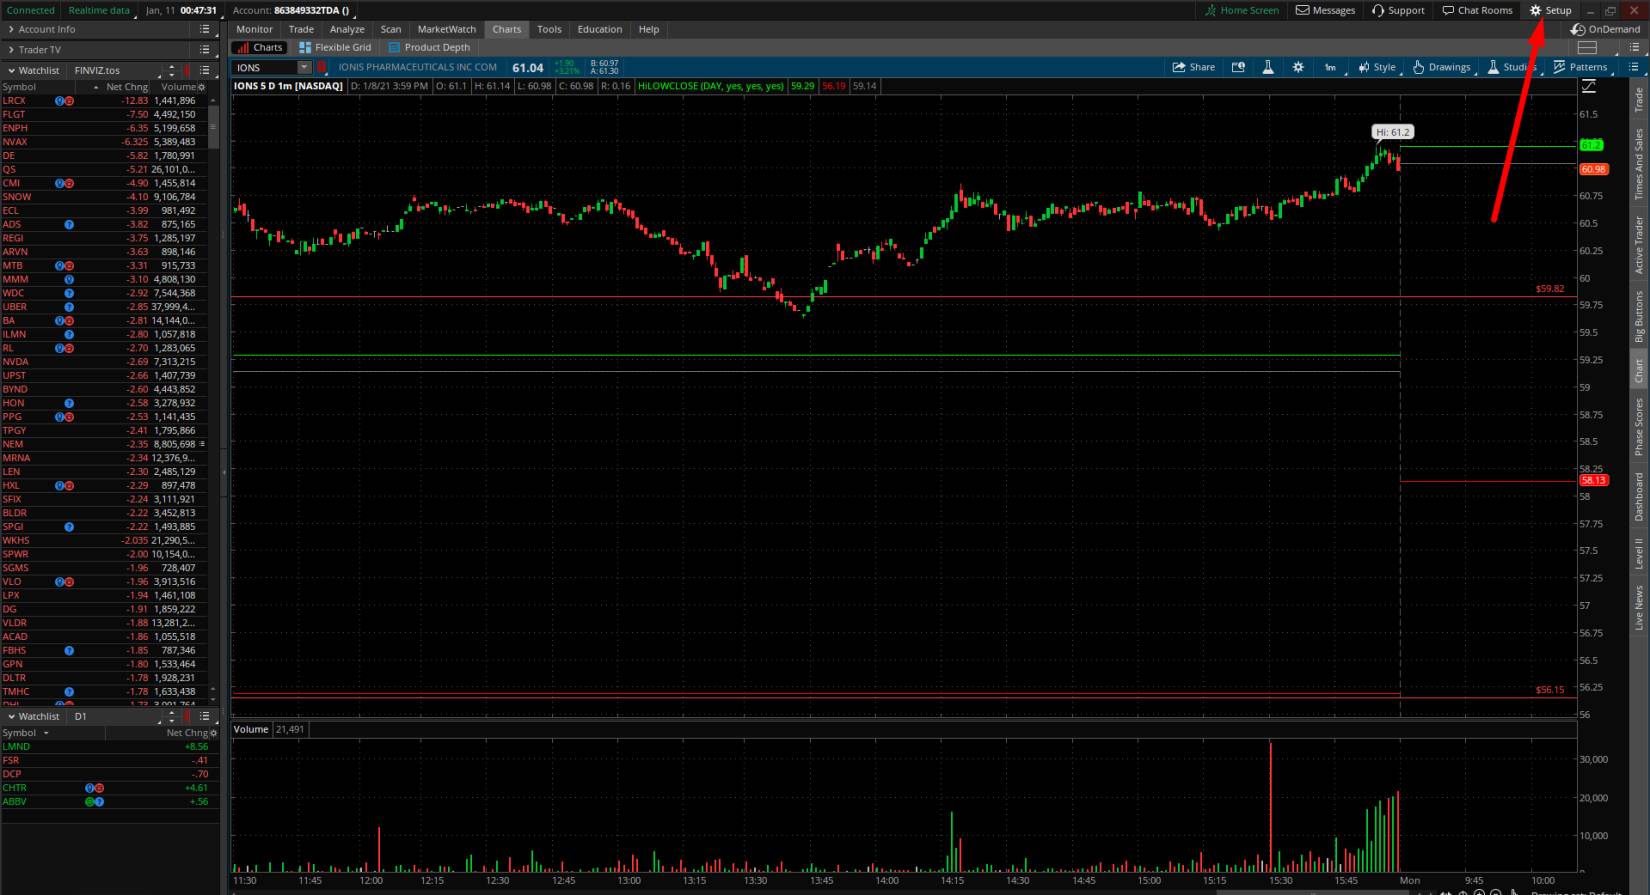This screenshot has height=895, width=1650.
Task: Open the MarketWatch tab
Action: [x=446, y=29]
